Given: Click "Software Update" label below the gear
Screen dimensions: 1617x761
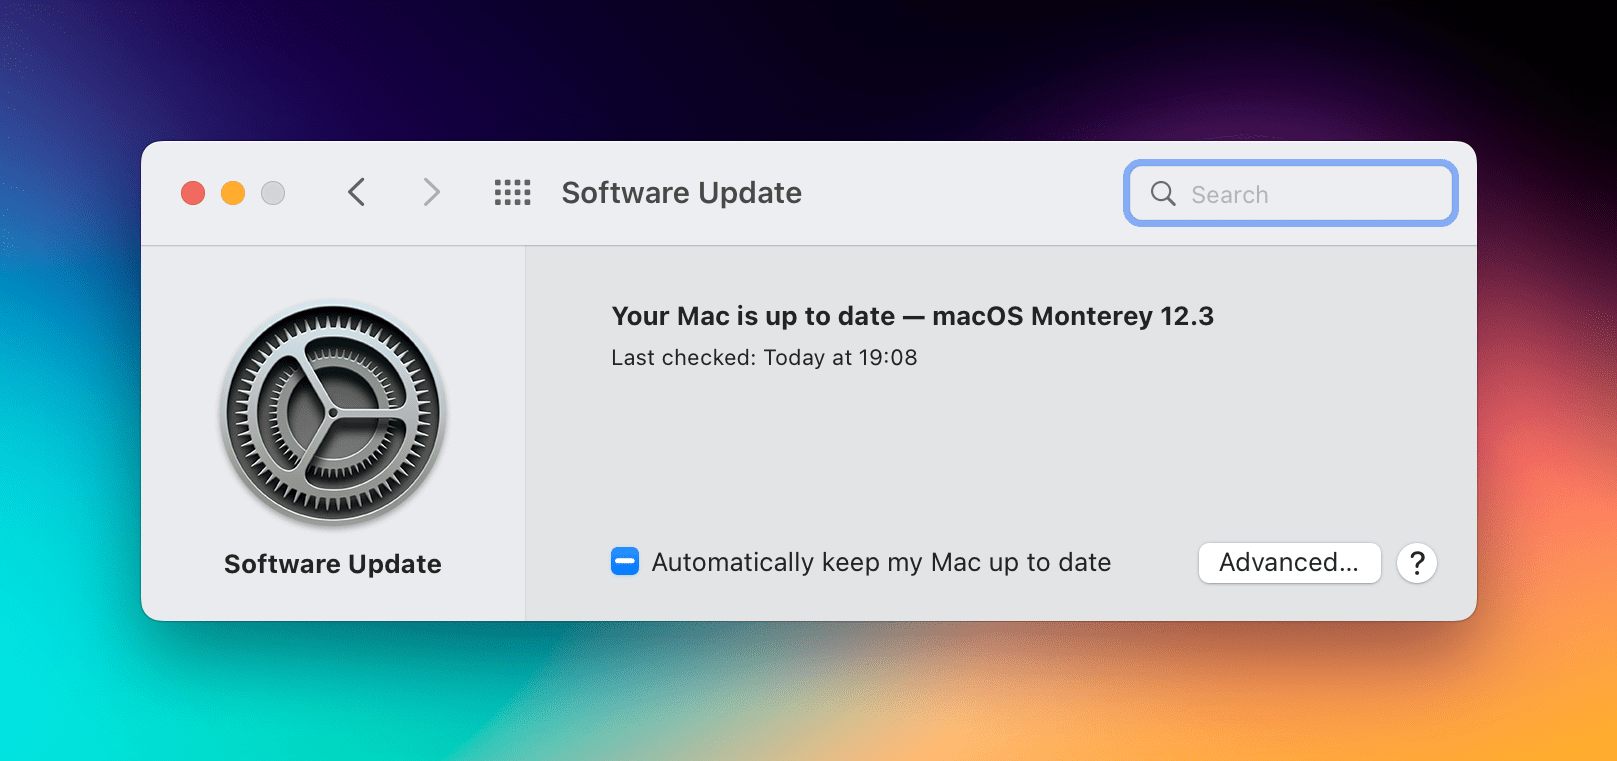Looking at the screenshot, I should pos(333,564).
